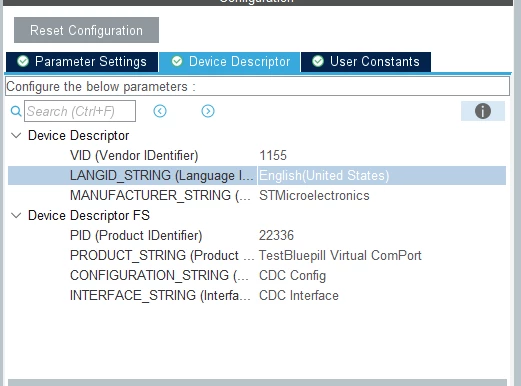Screen dimensions: 521x386
Task: Click the magnifier search icon
Action: point(16,111)
